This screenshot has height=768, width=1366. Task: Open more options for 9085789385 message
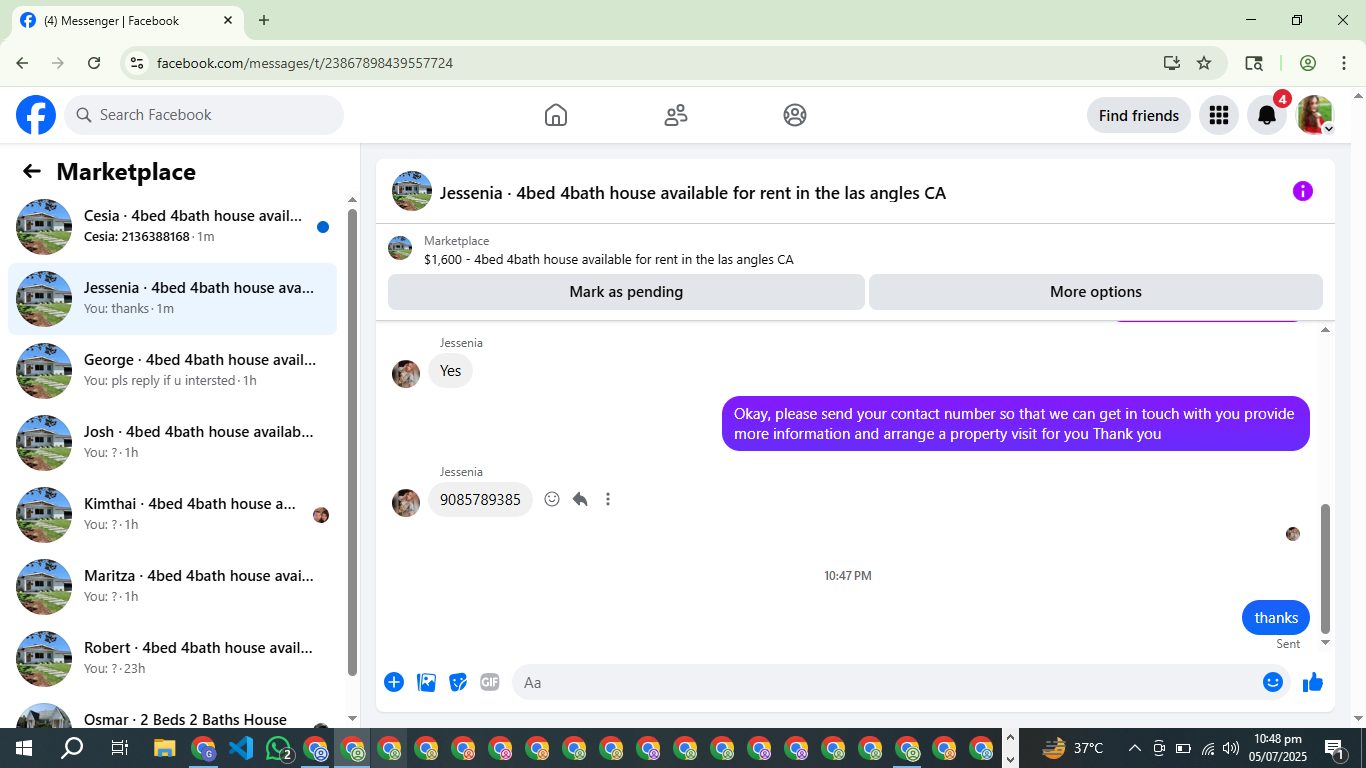click(608, 499)
